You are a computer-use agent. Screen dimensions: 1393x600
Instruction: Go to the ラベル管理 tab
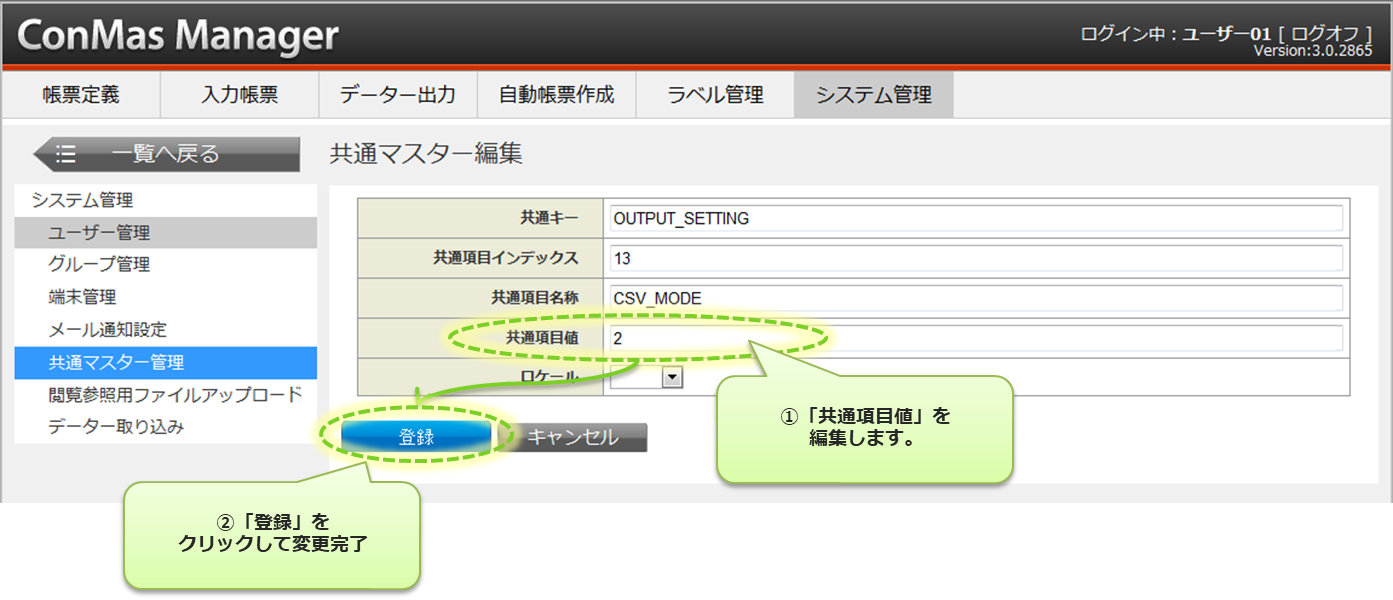click(x=714, y=95)
